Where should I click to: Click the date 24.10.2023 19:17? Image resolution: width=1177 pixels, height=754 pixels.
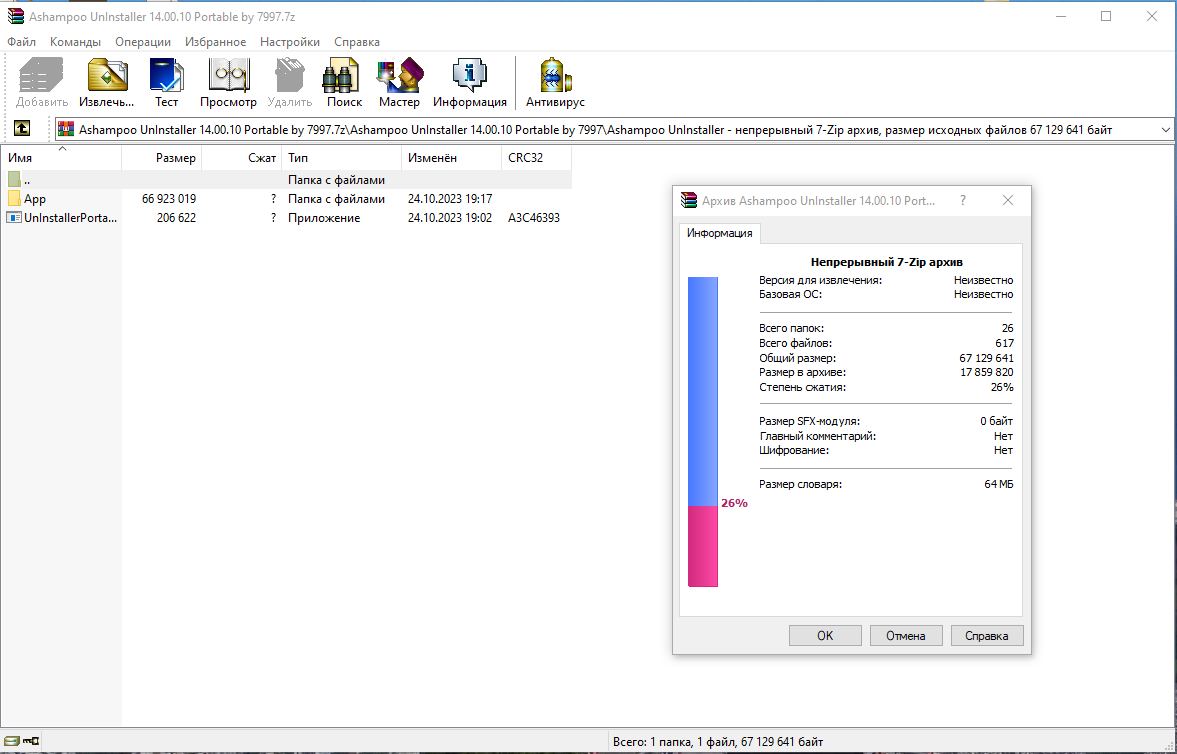click(x=450, y=199)
